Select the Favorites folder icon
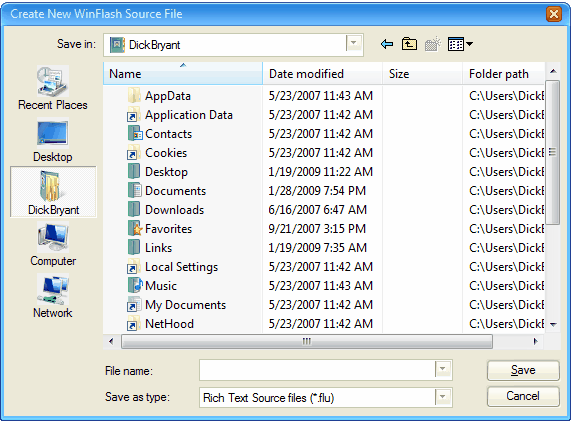Image resolution: width=571 pixels, height=421 pixels. [134, 228]
